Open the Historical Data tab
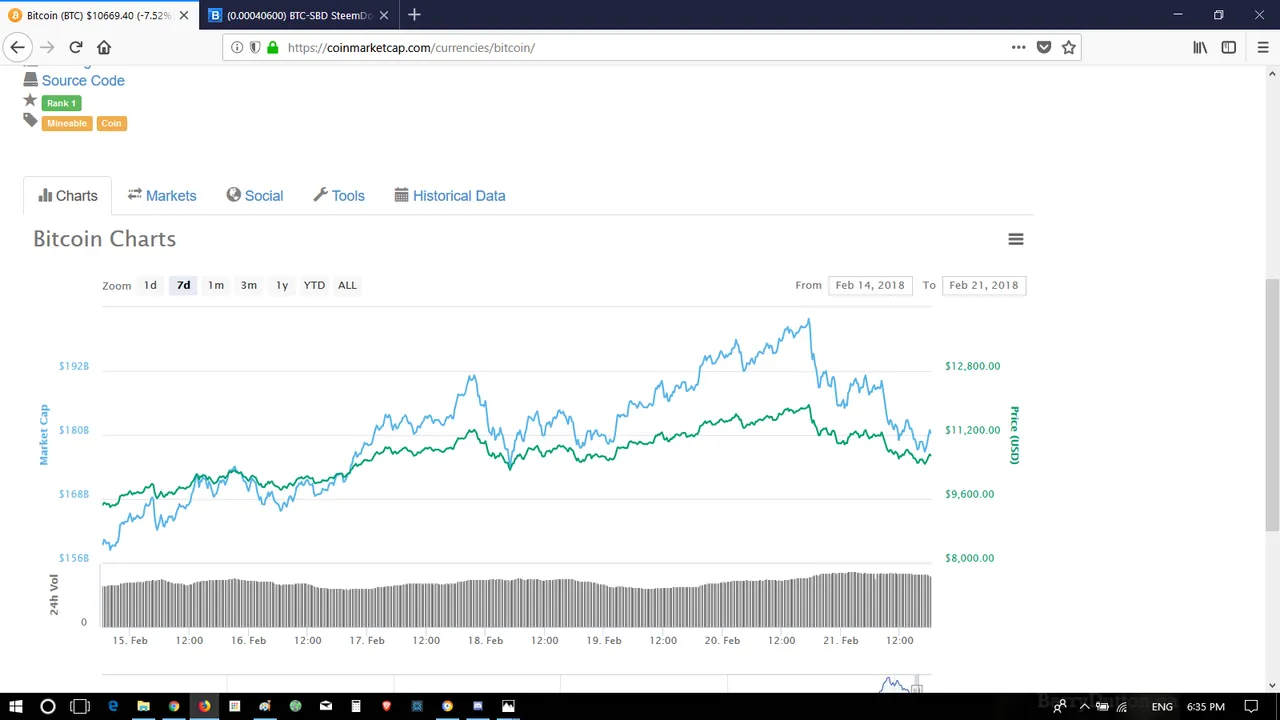Viewport: 1280px width, 720px height. pyautogui.click(x=450, y=196)
